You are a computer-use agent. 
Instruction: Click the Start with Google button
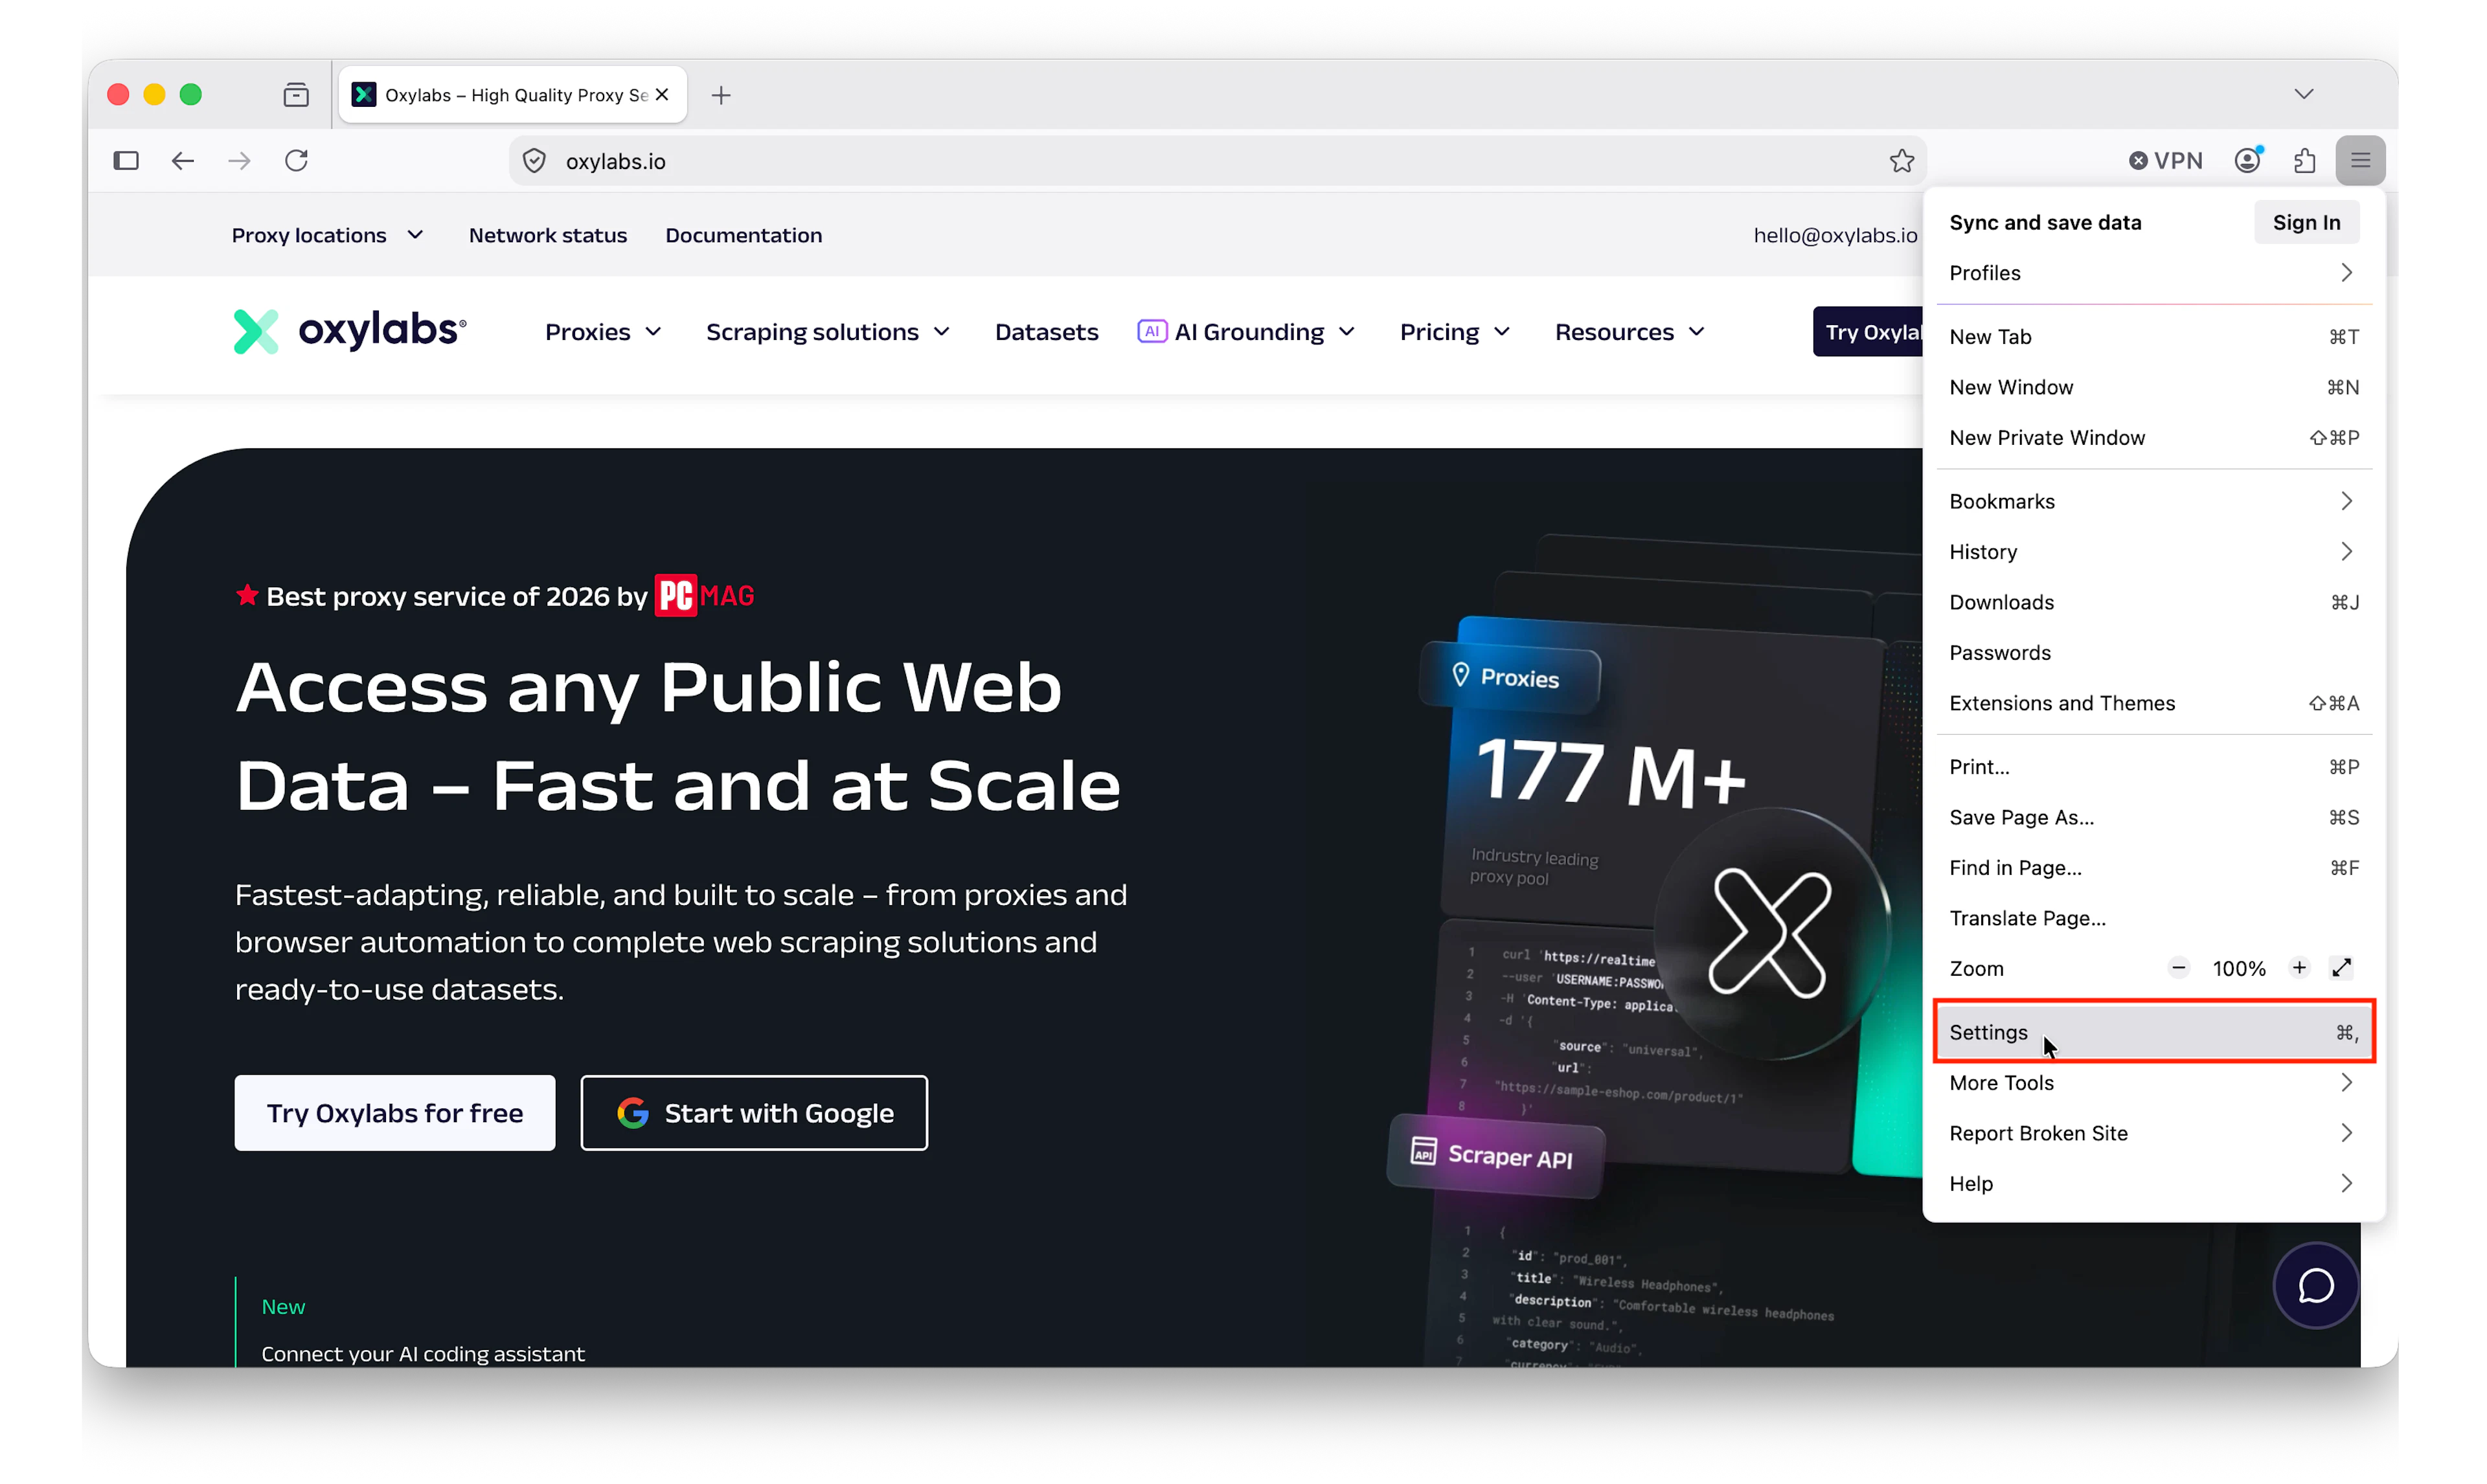click(x=754, y=1112)
